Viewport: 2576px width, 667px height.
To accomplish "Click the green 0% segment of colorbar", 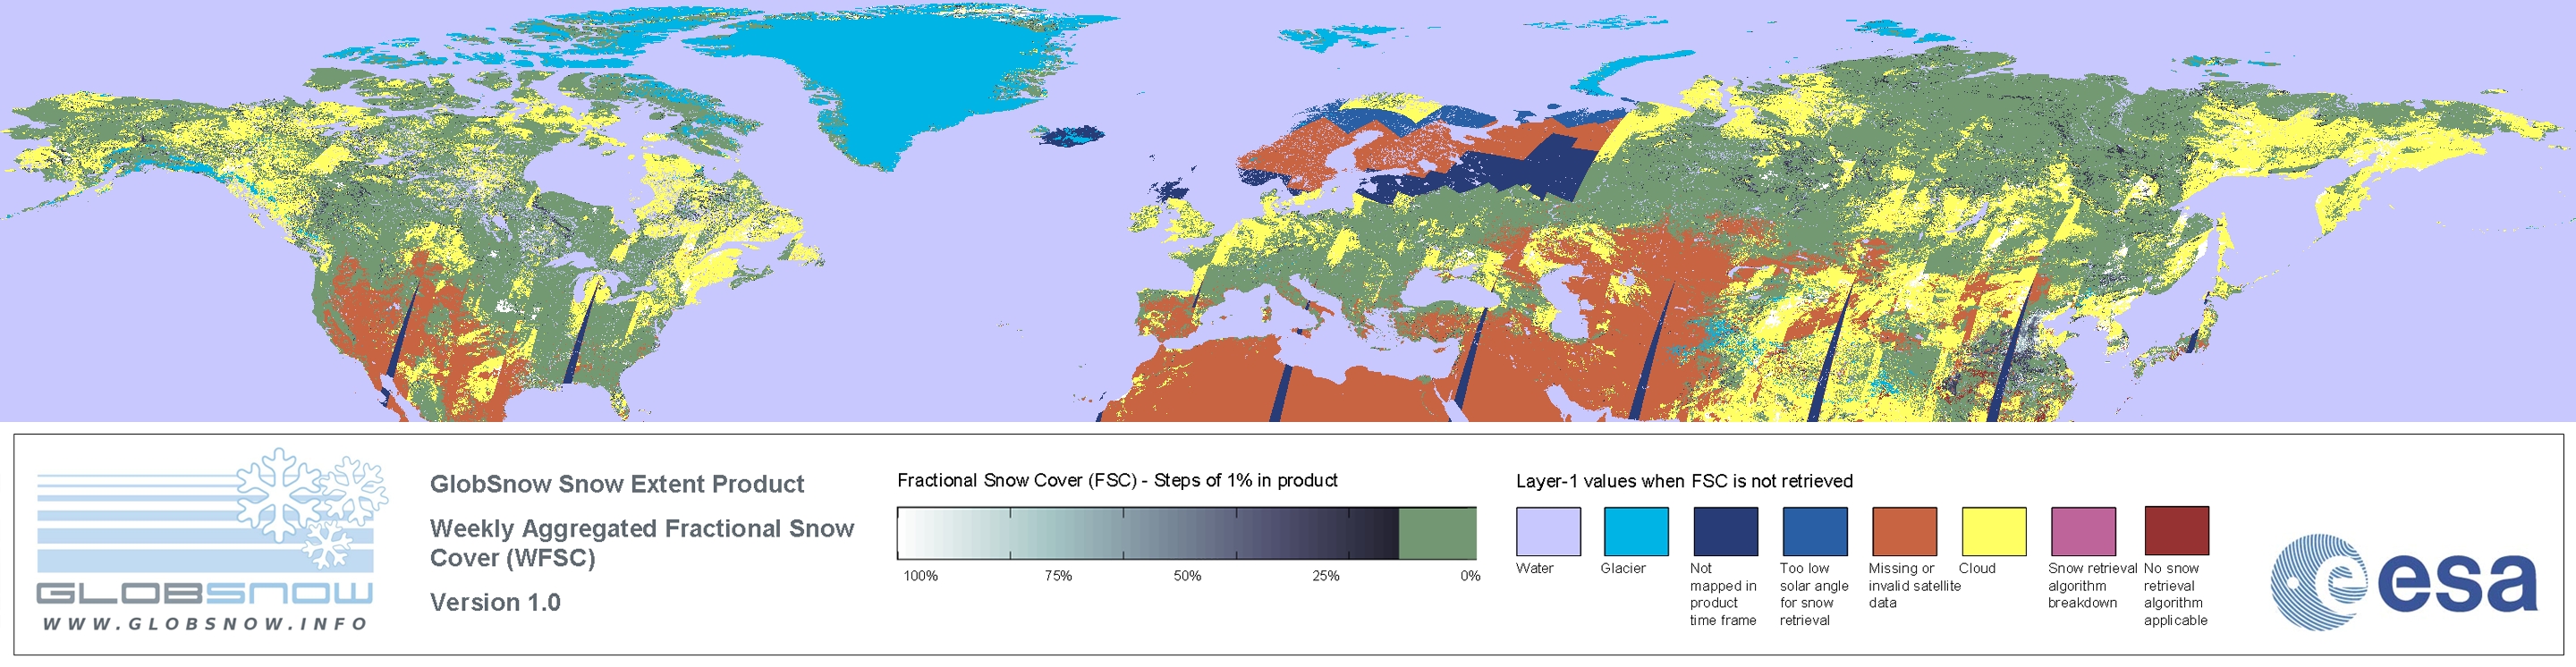I will click(1437, 533).
